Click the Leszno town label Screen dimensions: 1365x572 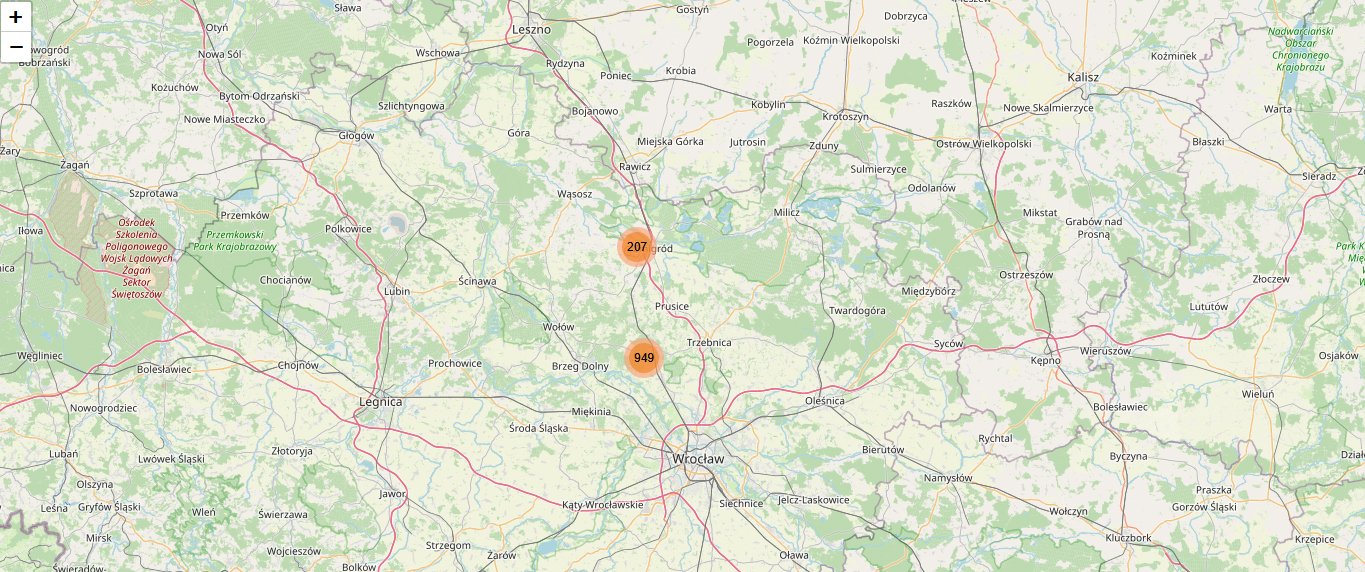[531, 29]
